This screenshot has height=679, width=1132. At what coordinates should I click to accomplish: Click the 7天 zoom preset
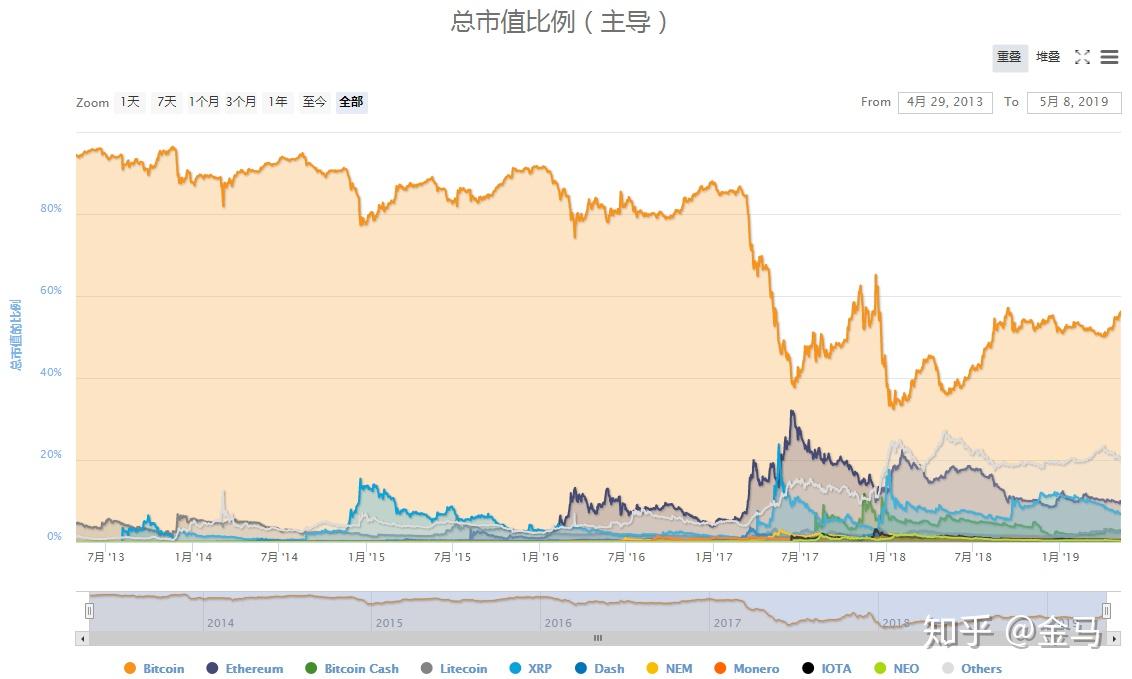[x=166, y=102]
